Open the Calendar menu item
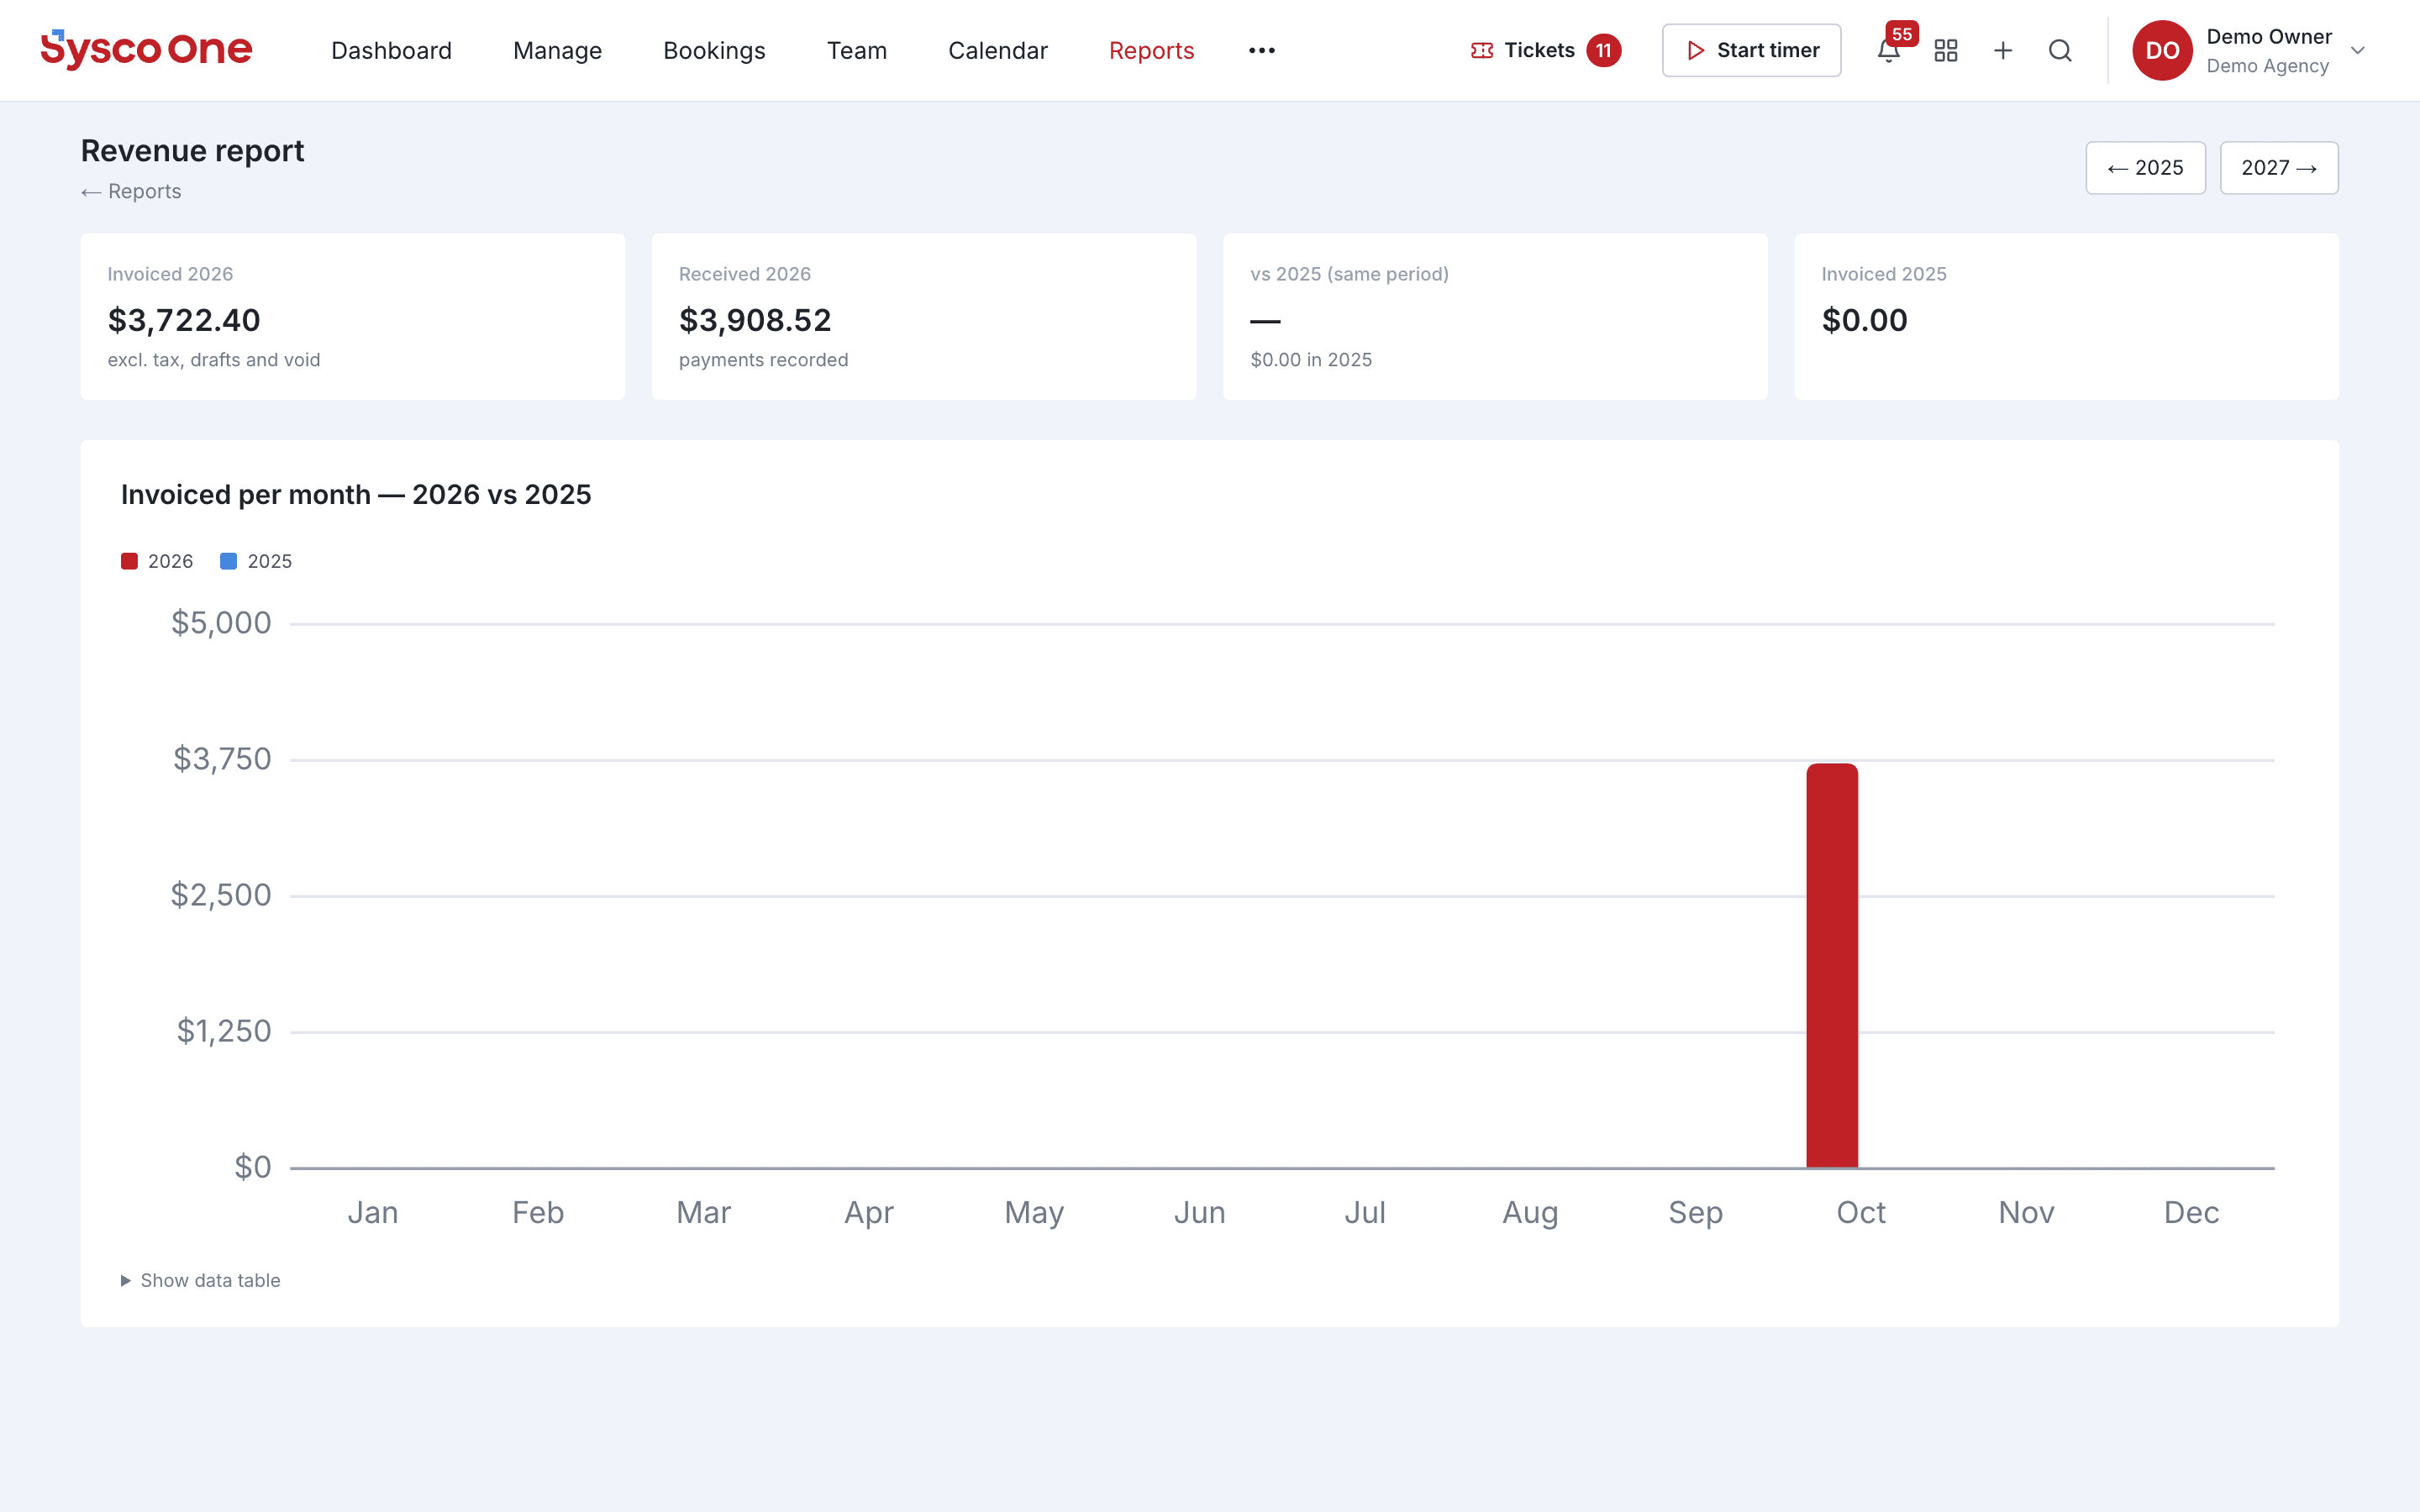The image size is (2420, 1512). (998, 50)
